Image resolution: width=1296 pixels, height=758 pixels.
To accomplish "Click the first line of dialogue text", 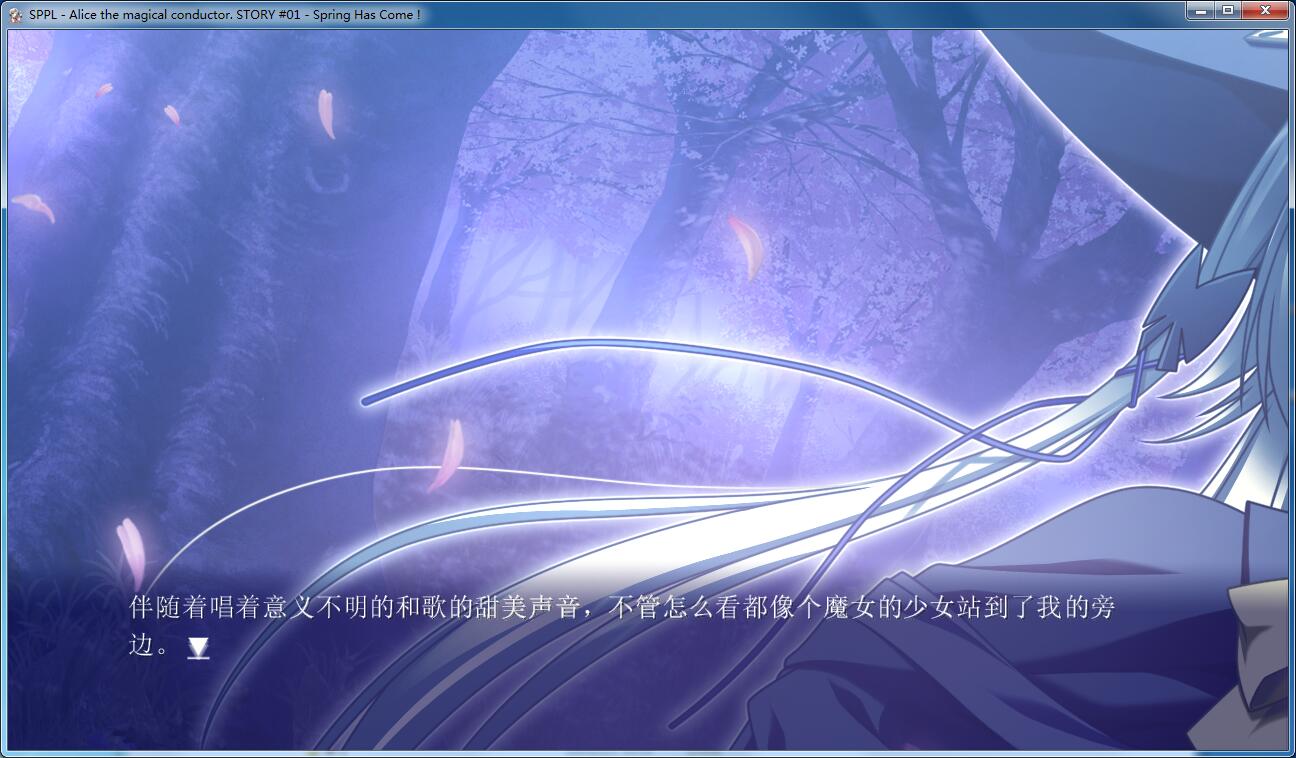I will [x=621, y=607].
